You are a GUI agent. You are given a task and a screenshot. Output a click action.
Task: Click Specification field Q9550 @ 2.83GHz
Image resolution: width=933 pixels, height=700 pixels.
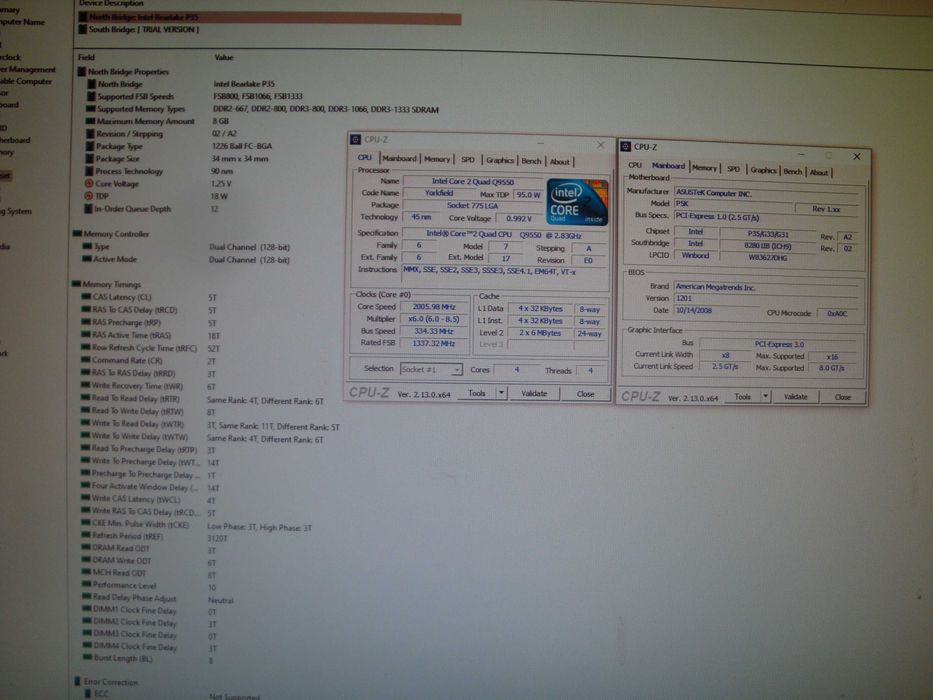(504, 235)
